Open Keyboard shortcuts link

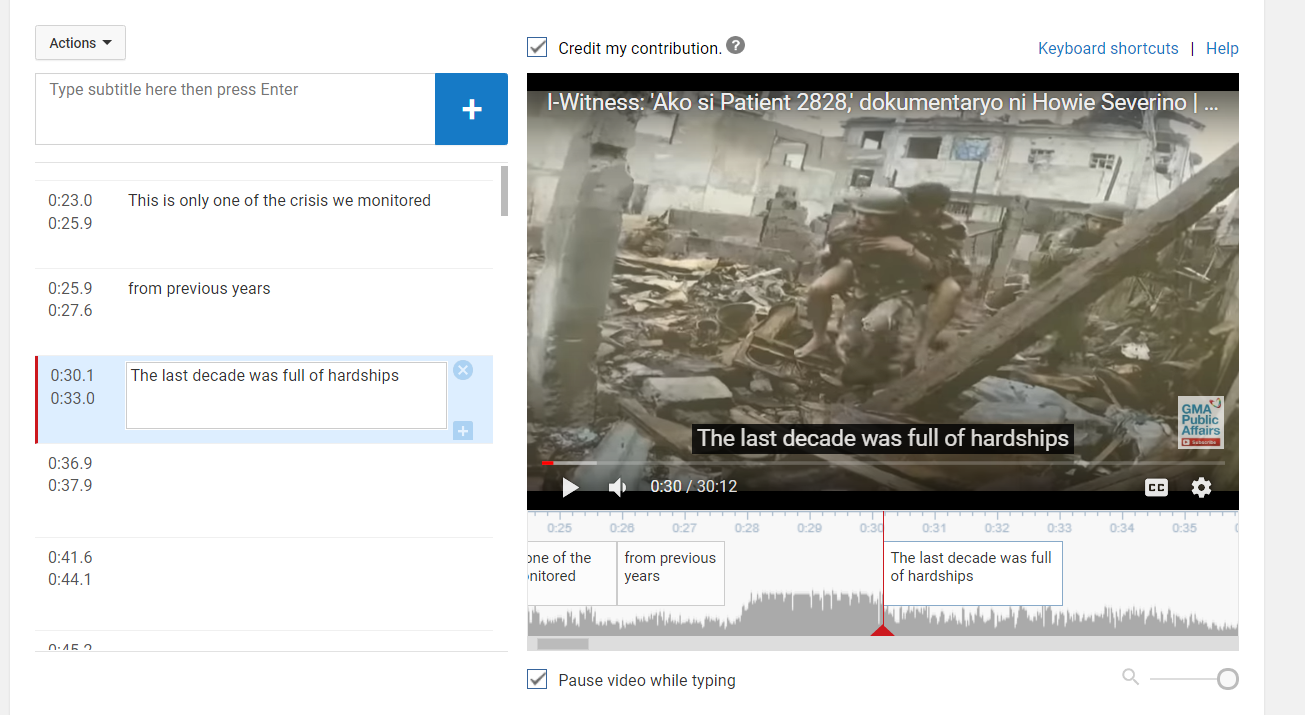coord(1108,48)
